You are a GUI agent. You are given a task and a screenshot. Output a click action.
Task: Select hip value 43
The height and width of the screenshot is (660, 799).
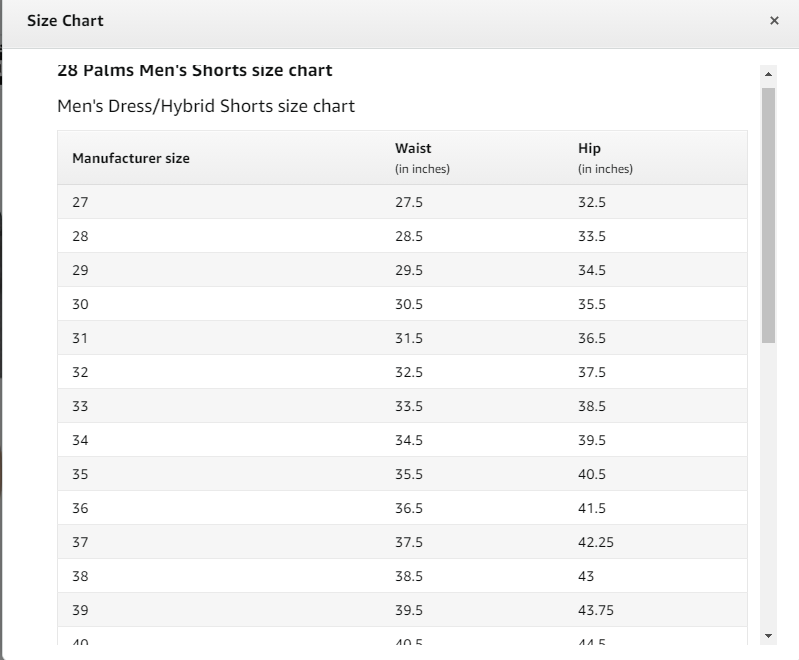[586, 576]
